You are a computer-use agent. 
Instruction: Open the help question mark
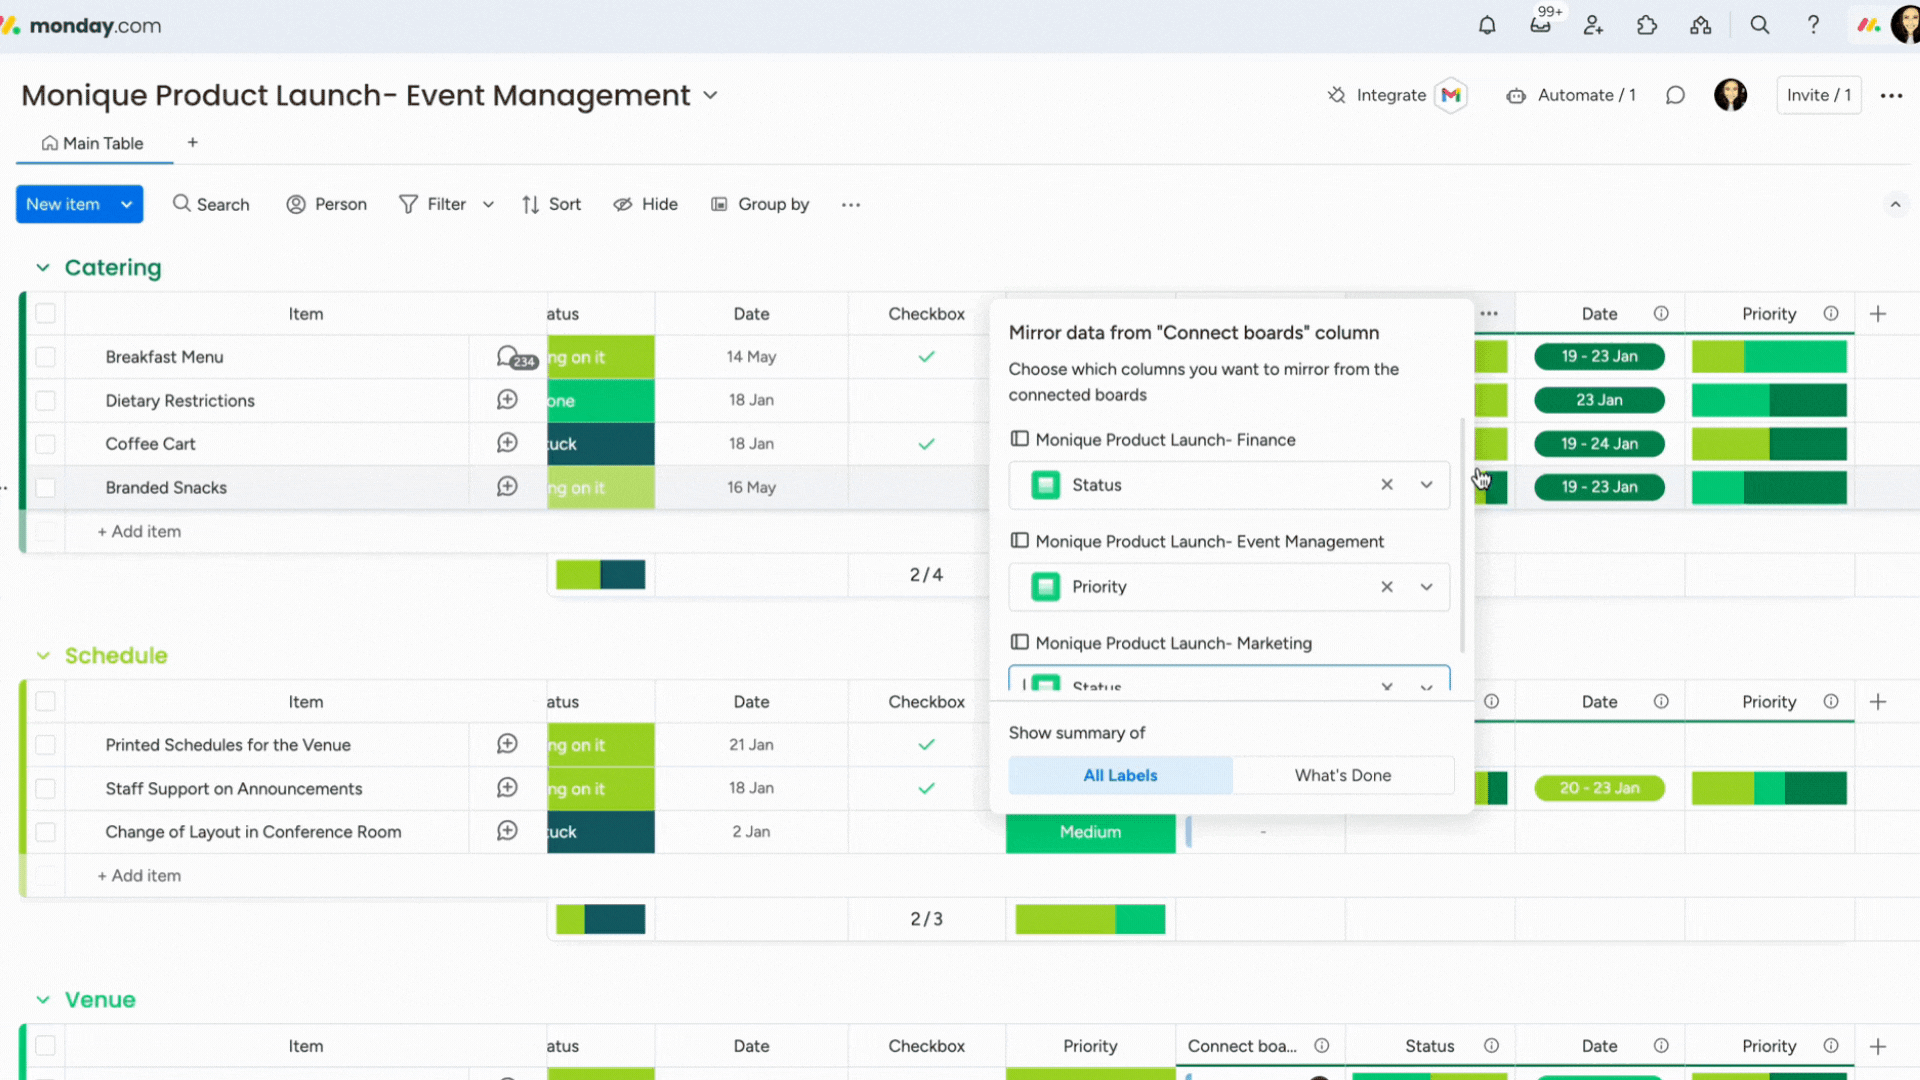pos(1813,26)
